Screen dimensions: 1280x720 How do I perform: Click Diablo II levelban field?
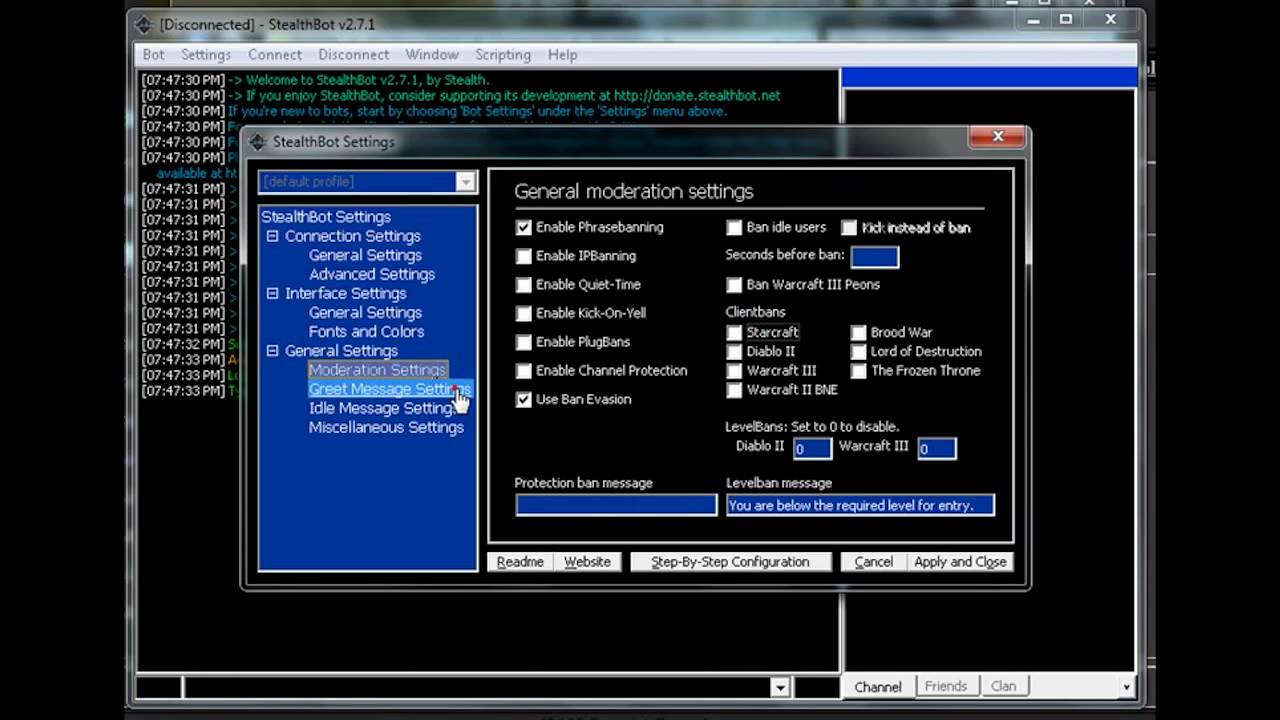click(x=812, y=449)
